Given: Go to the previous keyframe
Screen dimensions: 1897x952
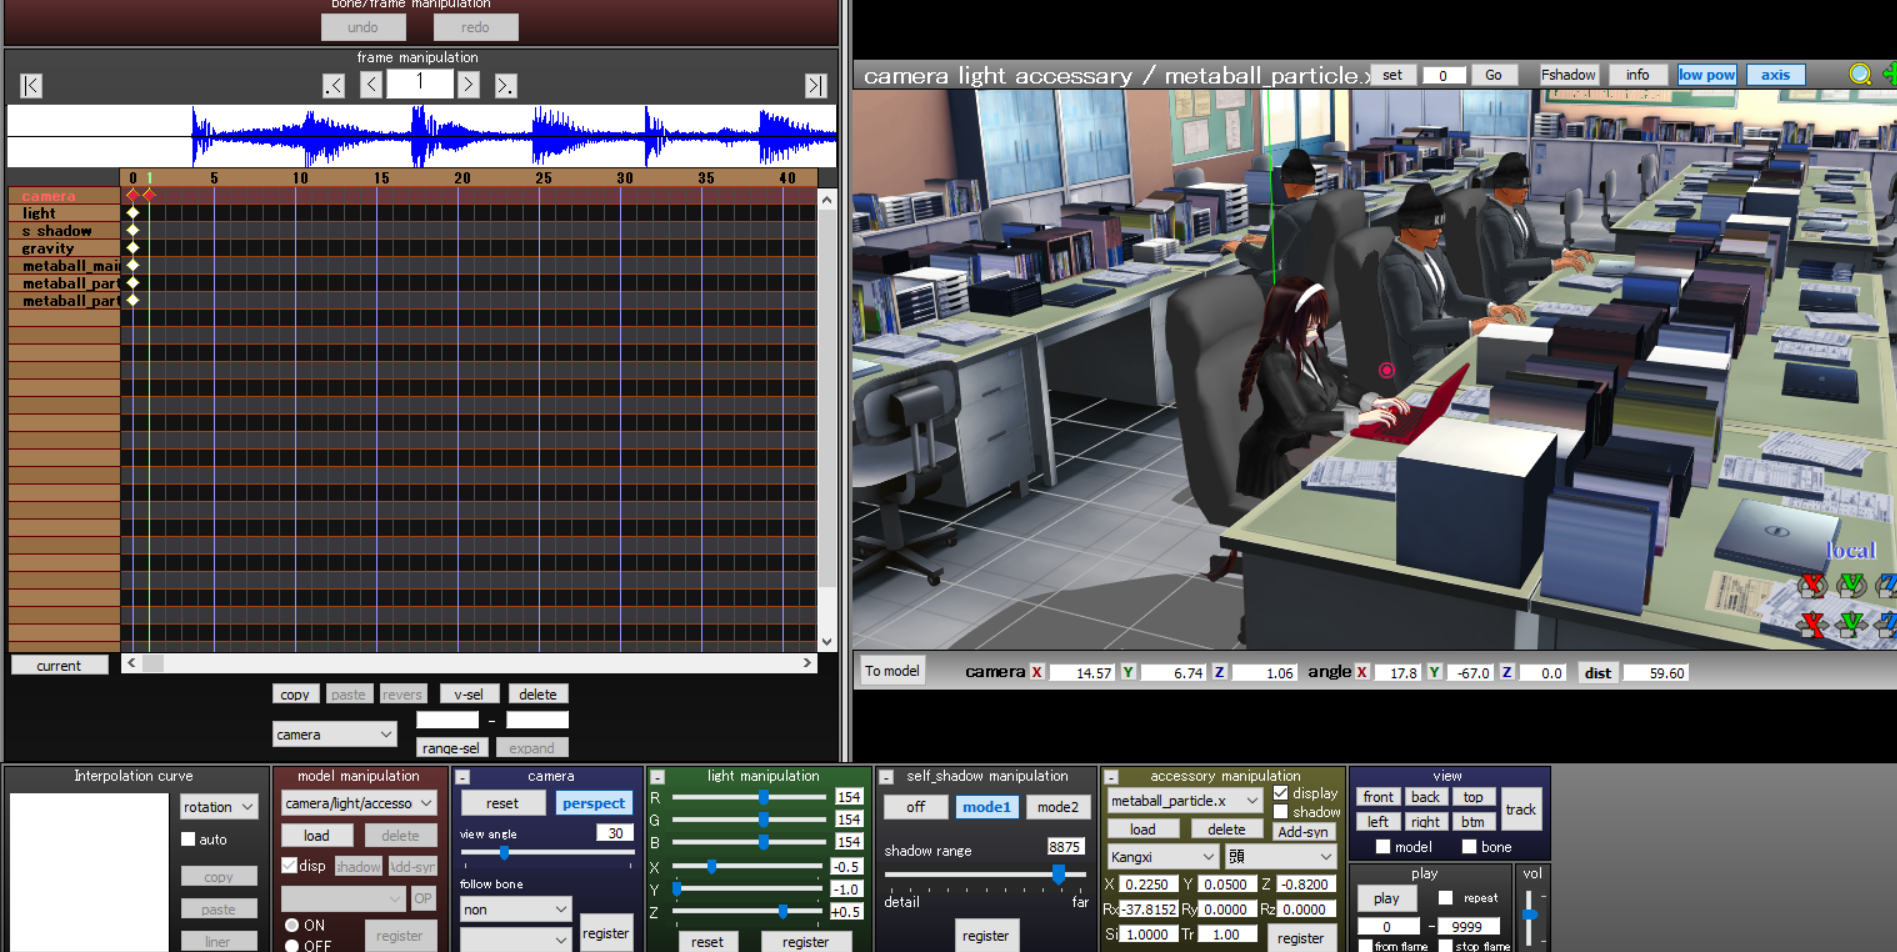Looking at the screenshot, I should coord(334,86).
